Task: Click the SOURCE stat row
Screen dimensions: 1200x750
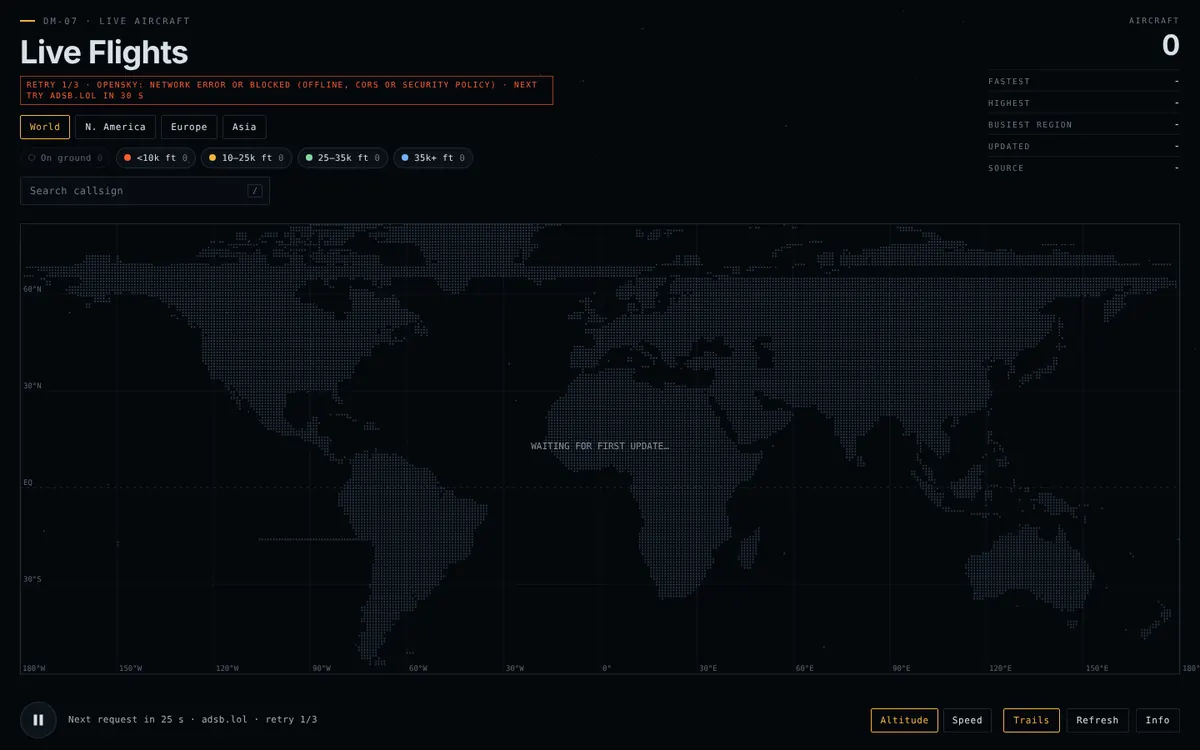Action: point(1084,168)
